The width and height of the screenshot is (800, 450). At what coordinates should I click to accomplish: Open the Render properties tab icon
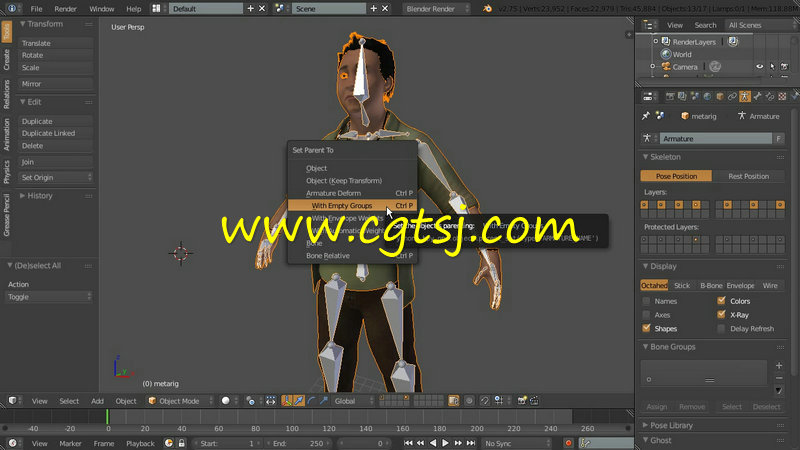(670, 96)
